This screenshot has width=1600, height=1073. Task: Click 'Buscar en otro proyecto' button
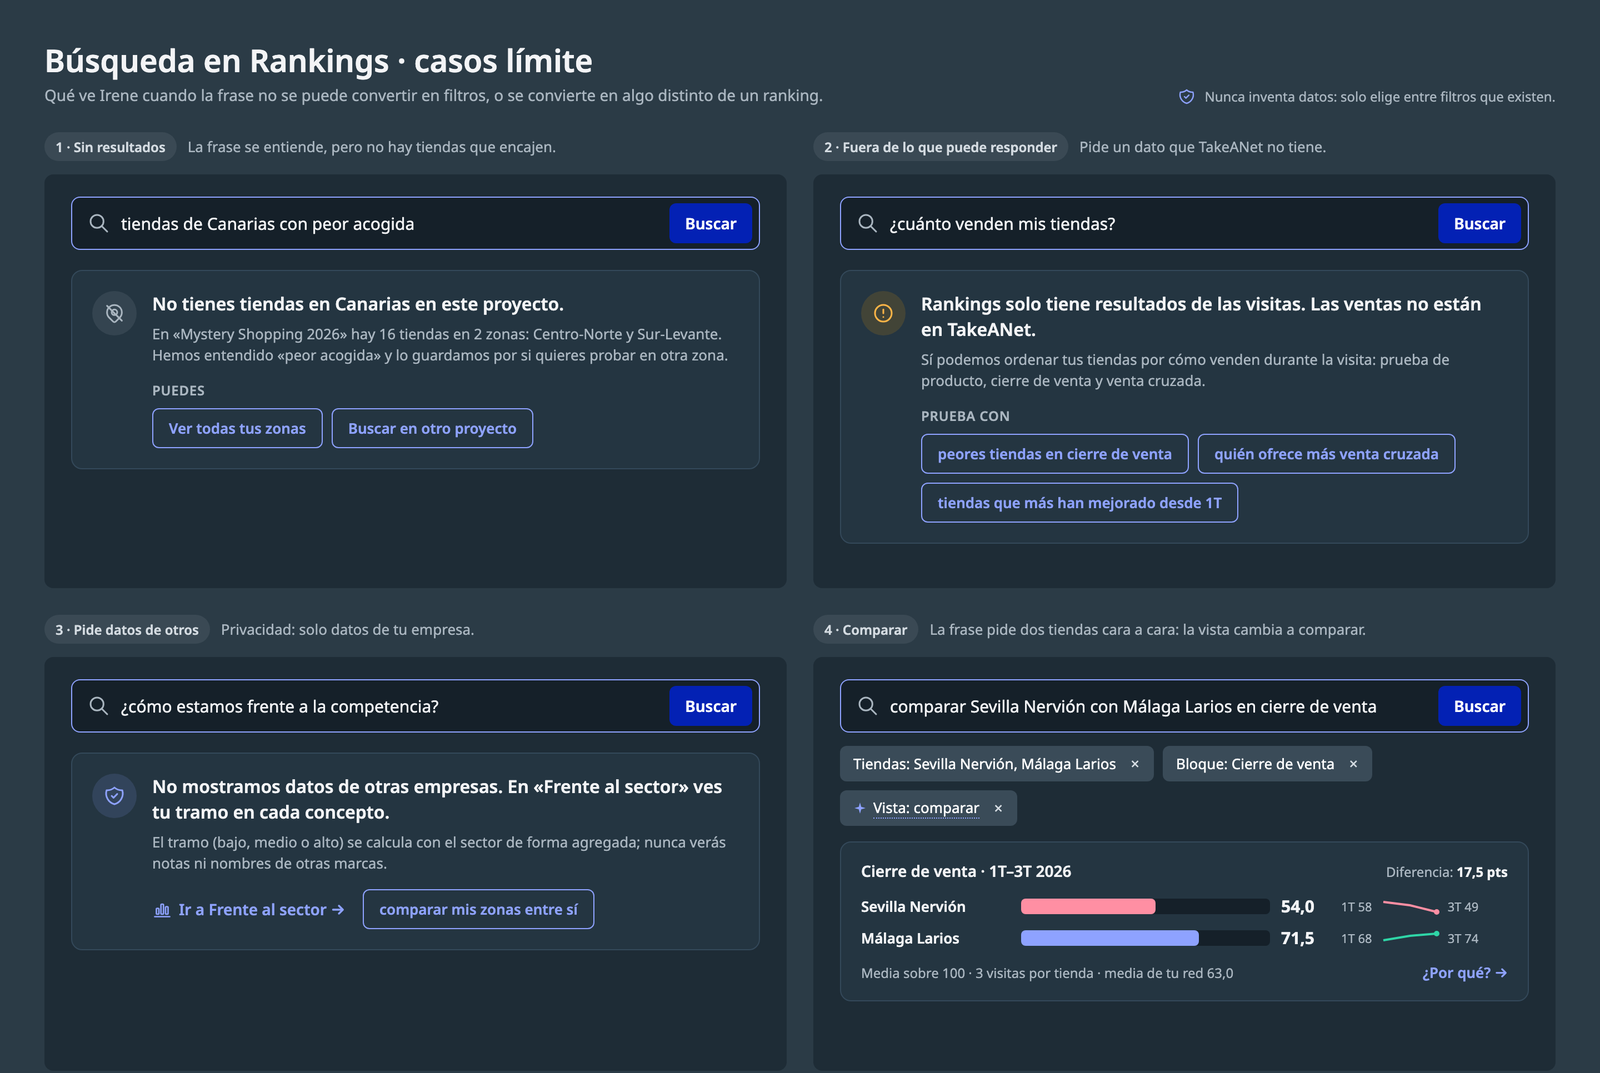point(432,428)
